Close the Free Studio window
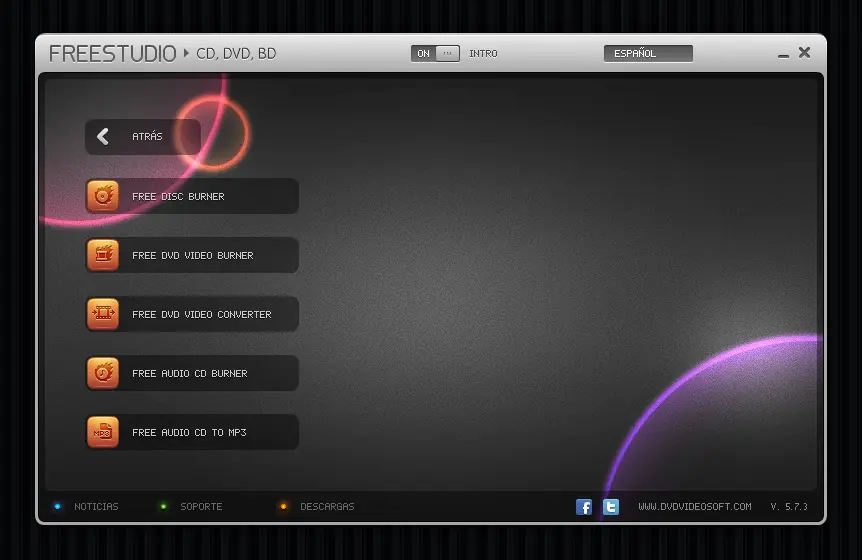 (x=804, y=52)
